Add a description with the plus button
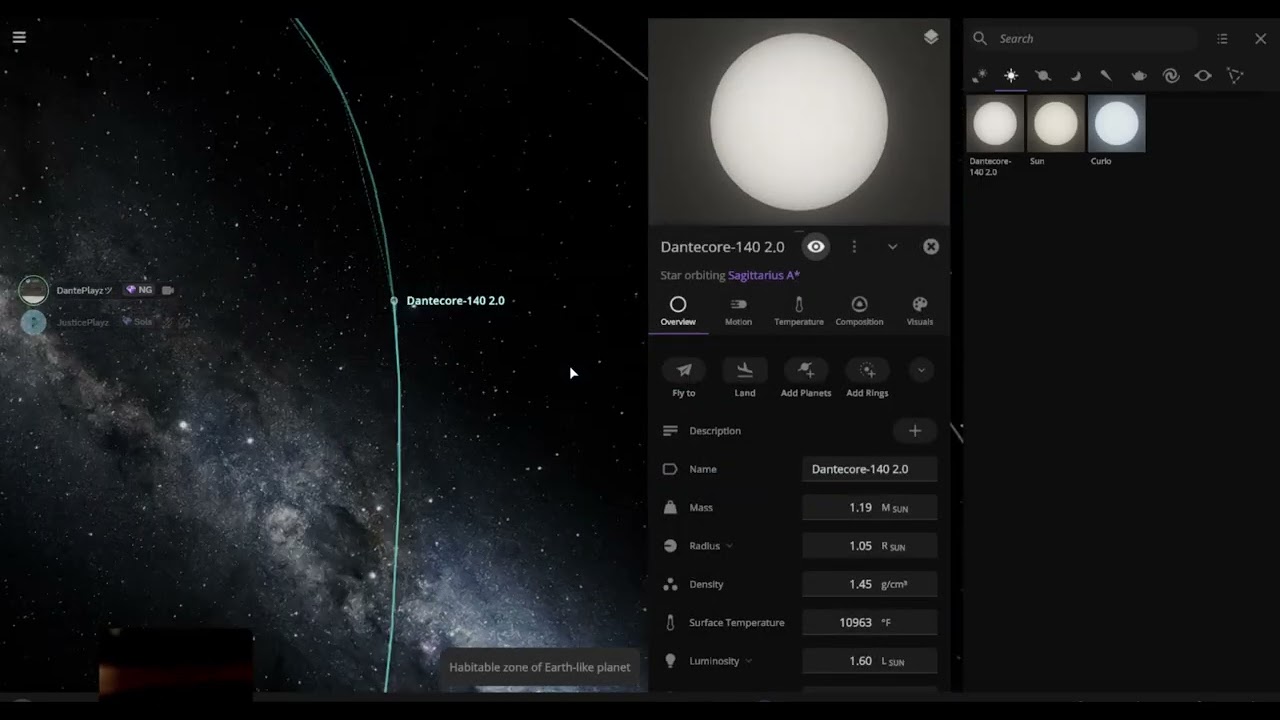This screenshot has width=1280, height=720. (x=914, y=431)
